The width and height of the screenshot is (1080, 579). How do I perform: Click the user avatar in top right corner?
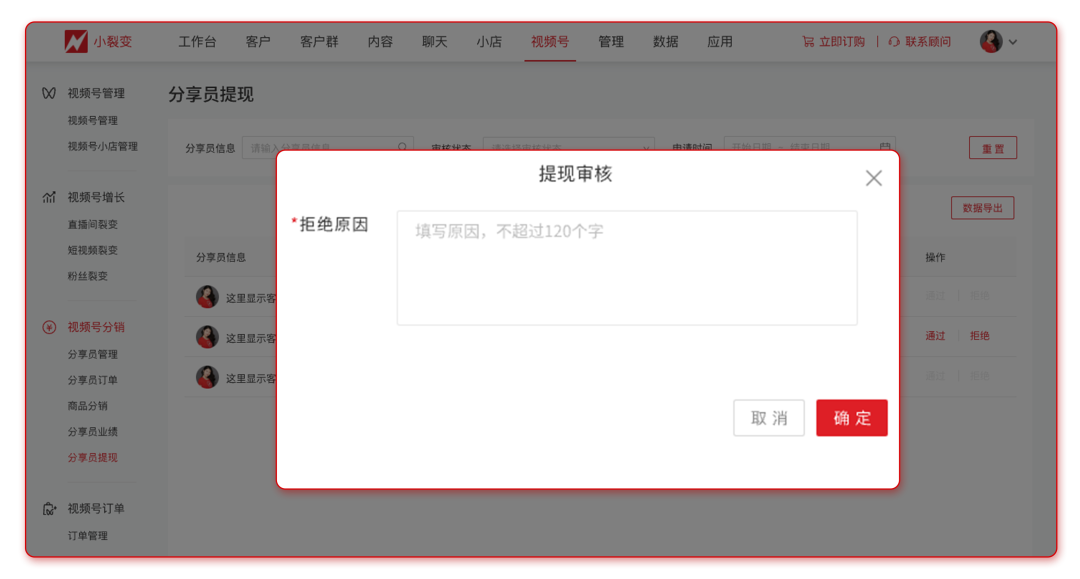[991, 41]
